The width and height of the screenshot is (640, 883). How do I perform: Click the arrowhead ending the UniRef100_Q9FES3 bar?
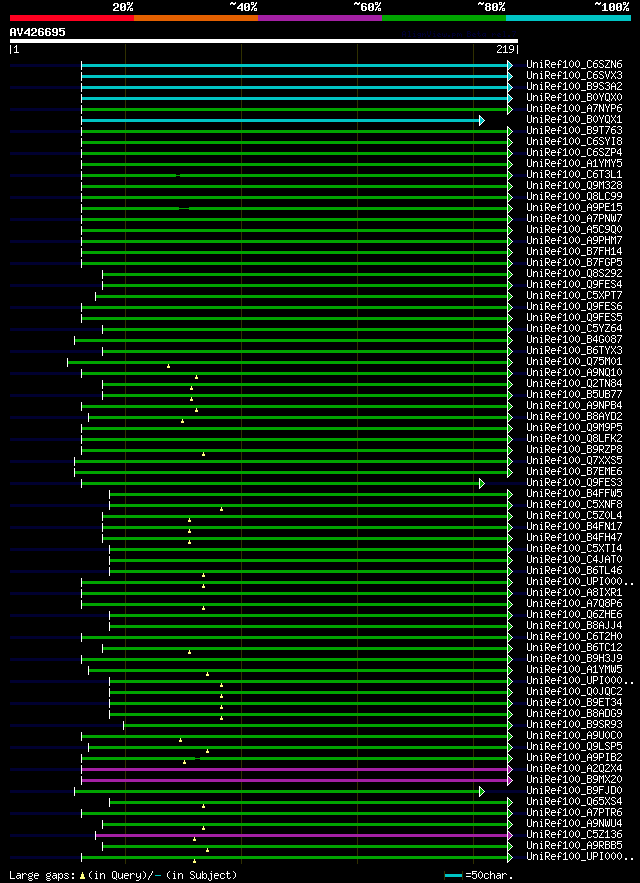482,483
